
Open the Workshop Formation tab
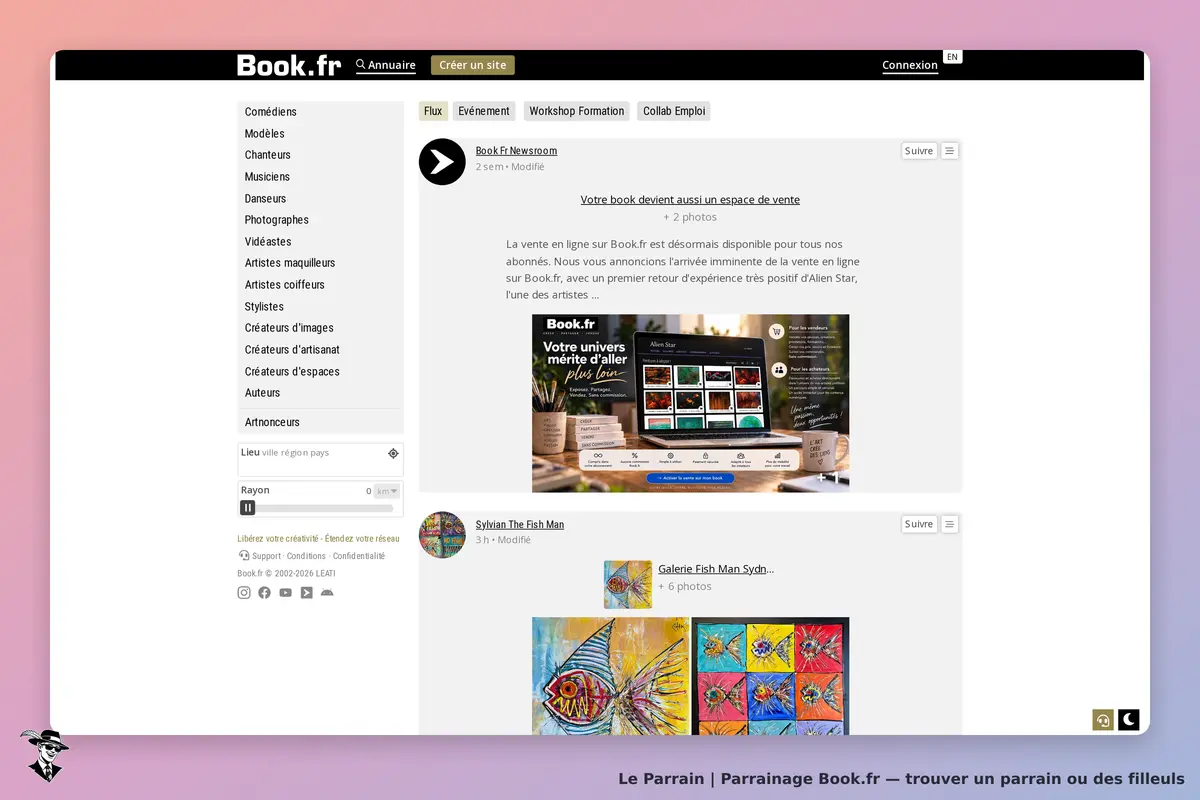point(577,111)
